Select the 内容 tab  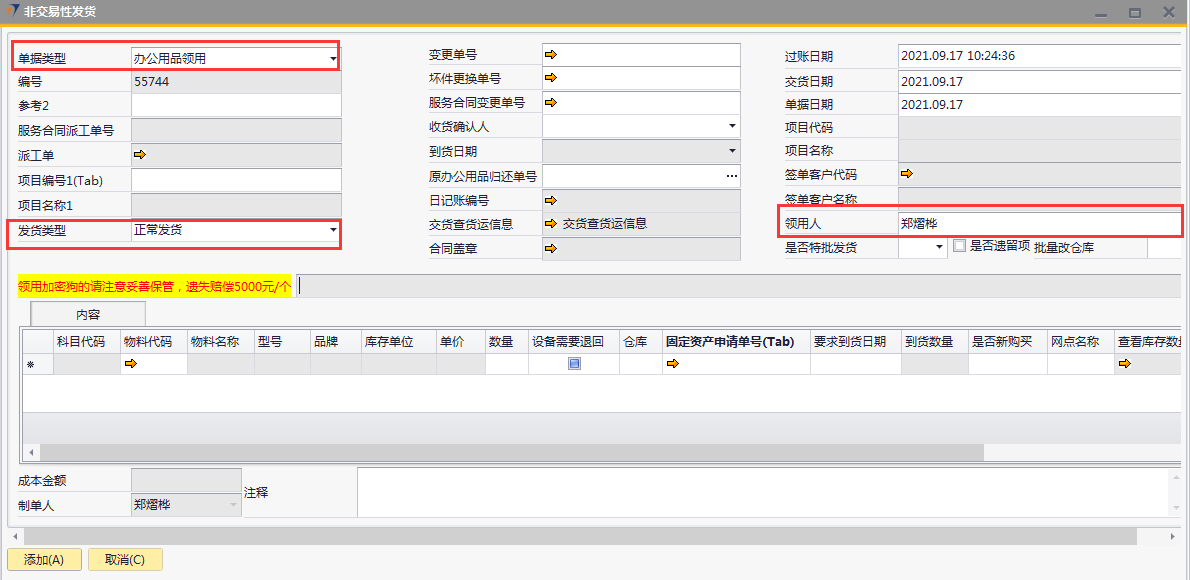[x=88, y=314]
